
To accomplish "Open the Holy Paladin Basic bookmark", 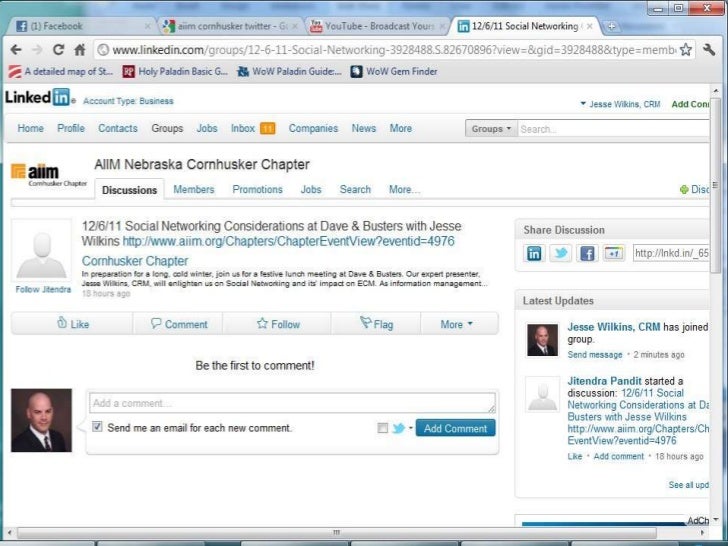I will (175, 72).
